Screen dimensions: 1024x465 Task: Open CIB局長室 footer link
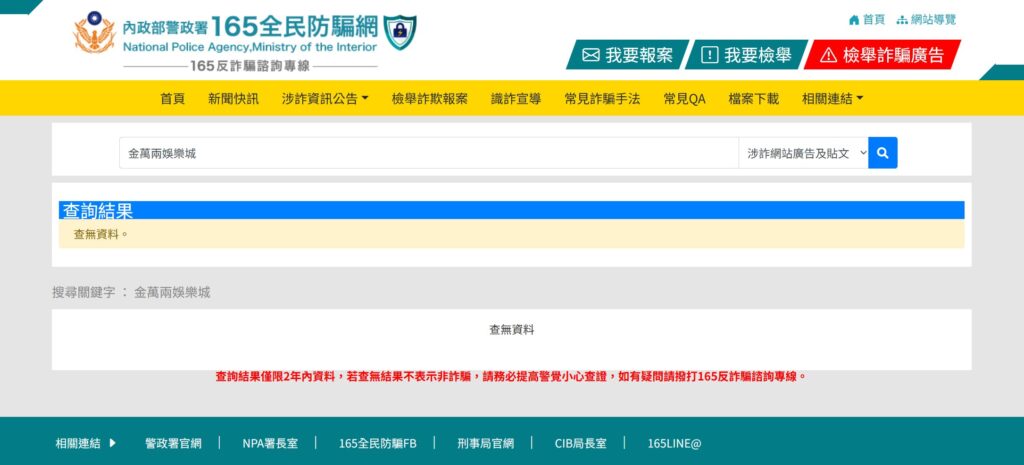pos(581,443)
